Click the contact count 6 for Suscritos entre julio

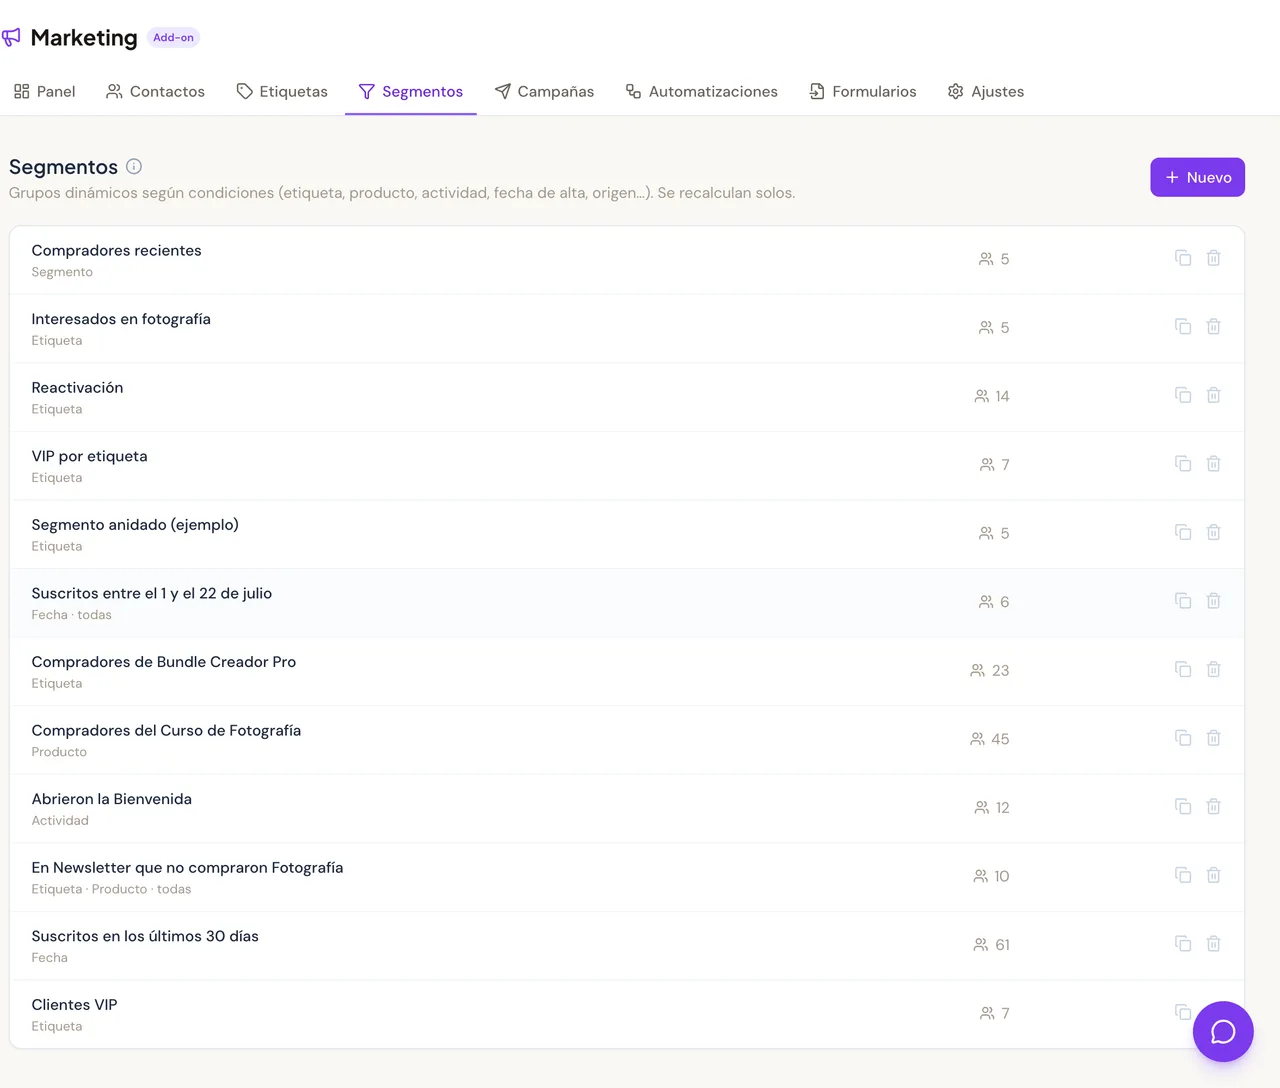[x=994, y=602]
